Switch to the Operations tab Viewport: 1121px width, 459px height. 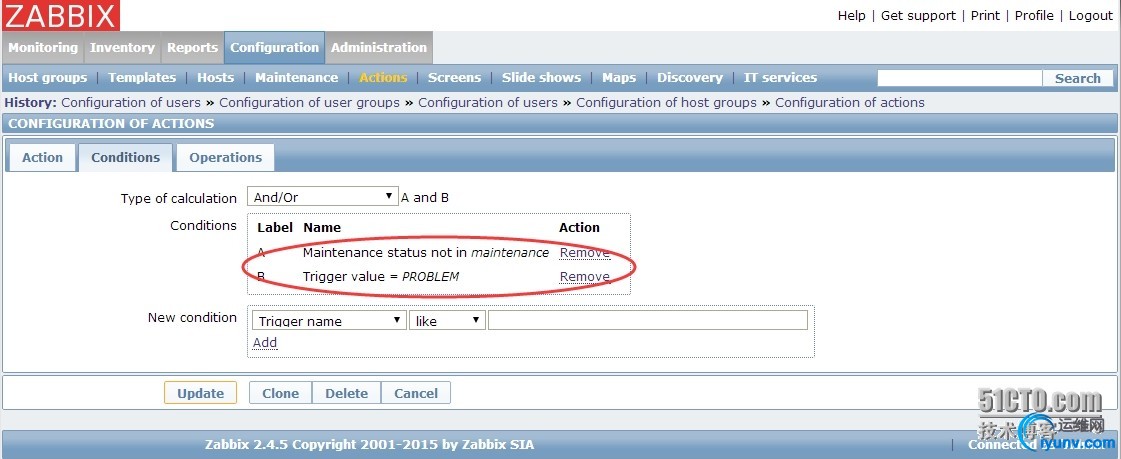coord(226,158)
